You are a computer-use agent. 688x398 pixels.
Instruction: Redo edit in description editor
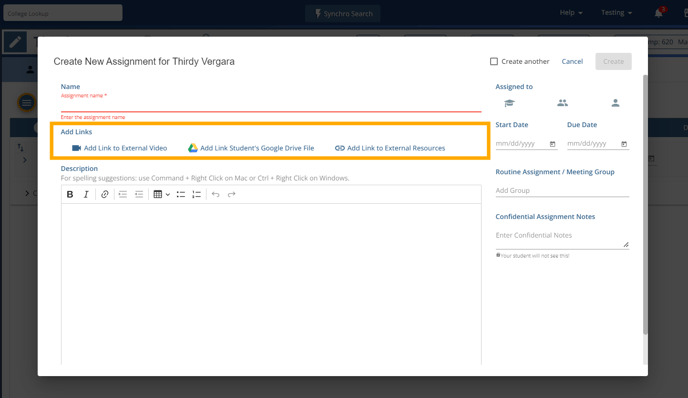pyautogui.click(x=232, y=194)
